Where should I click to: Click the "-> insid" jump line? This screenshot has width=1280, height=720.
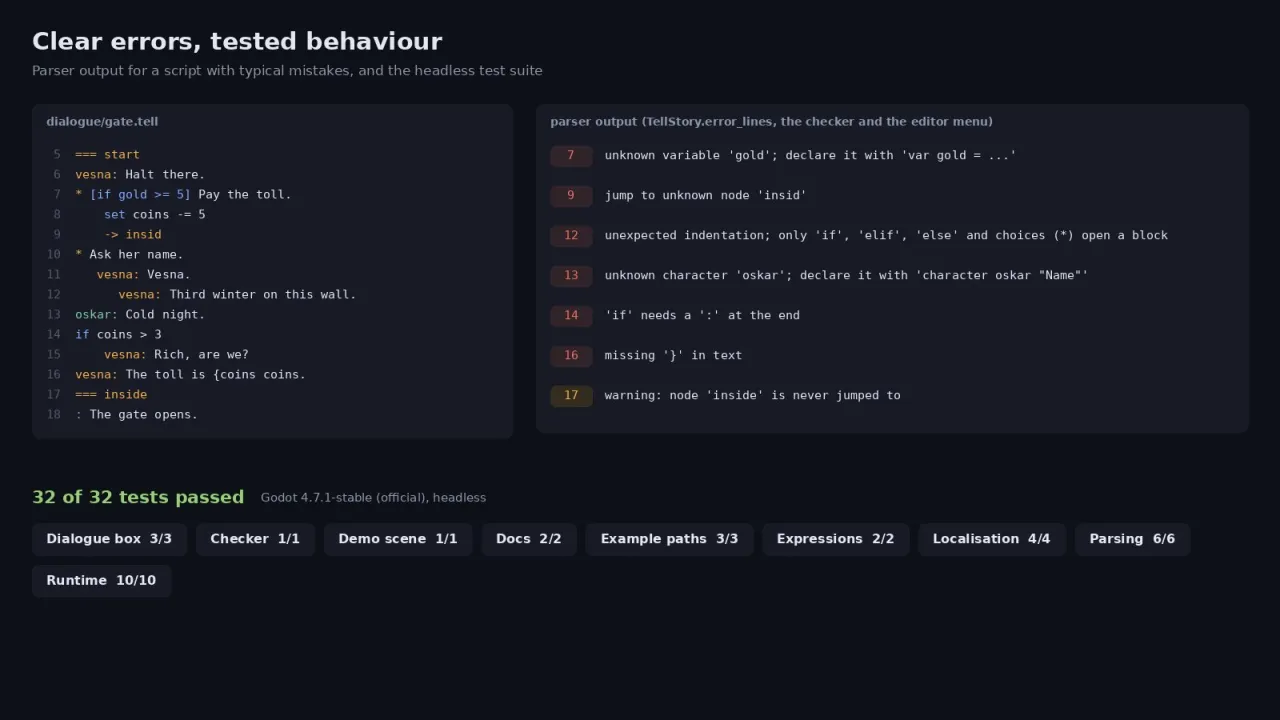coord(133,234)
